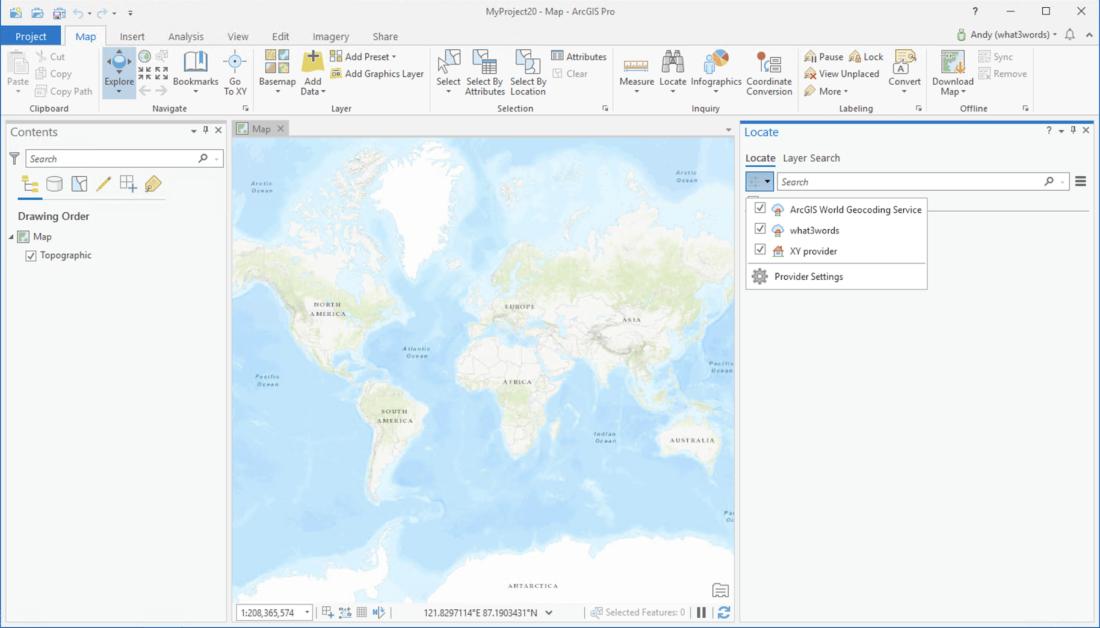The width and height of the screenshot is (1100, 628).
Task: Open Coordinate Conversion
Action: [769, 72]
